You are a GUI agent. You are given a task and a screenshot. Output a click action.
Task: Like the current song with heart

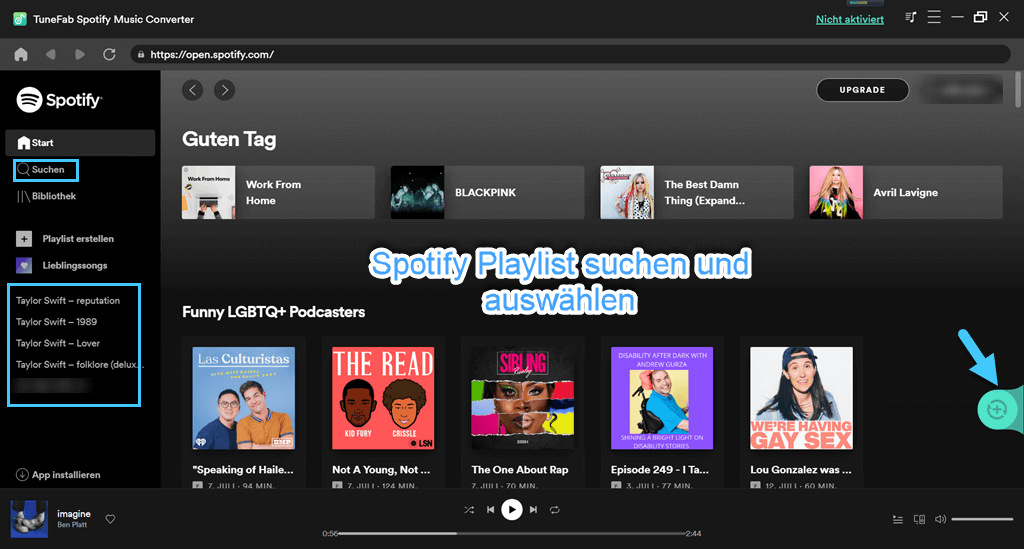pos(110,519)
